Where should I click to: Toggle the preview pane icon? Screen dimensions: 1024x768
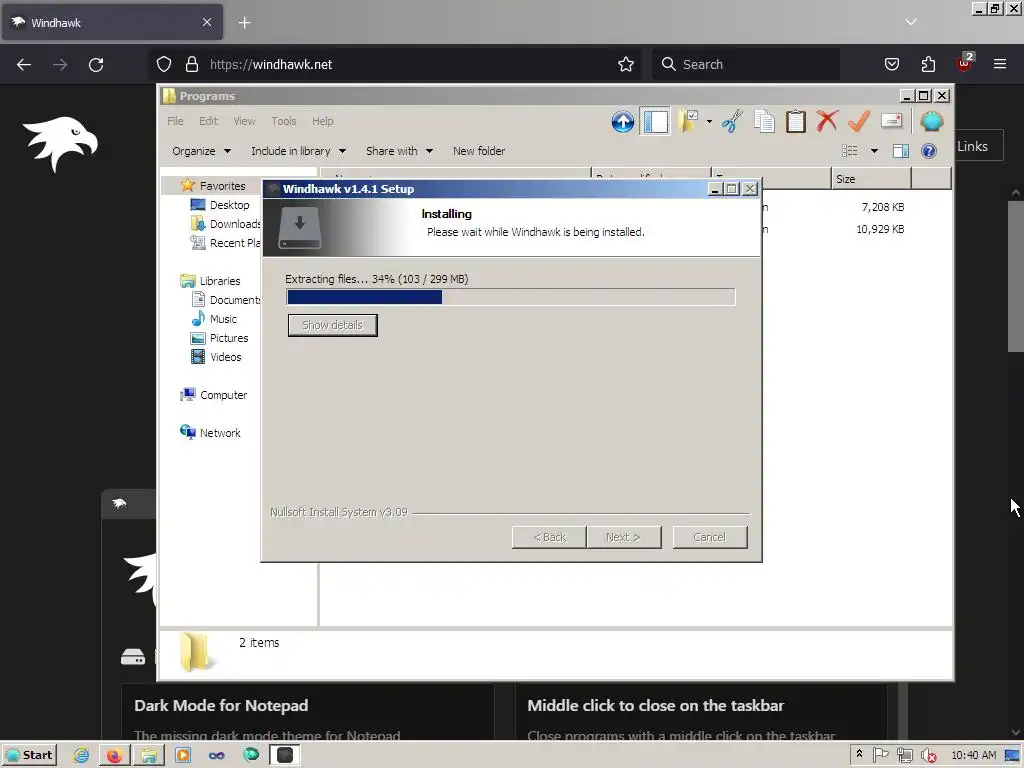[x=901, y=152]
